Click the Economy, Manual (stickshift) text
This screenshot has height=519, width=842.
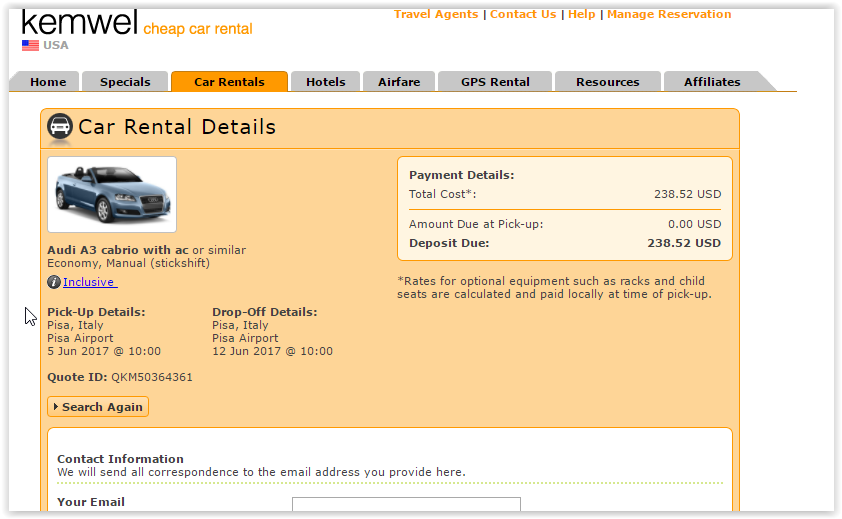pos(128,263)
